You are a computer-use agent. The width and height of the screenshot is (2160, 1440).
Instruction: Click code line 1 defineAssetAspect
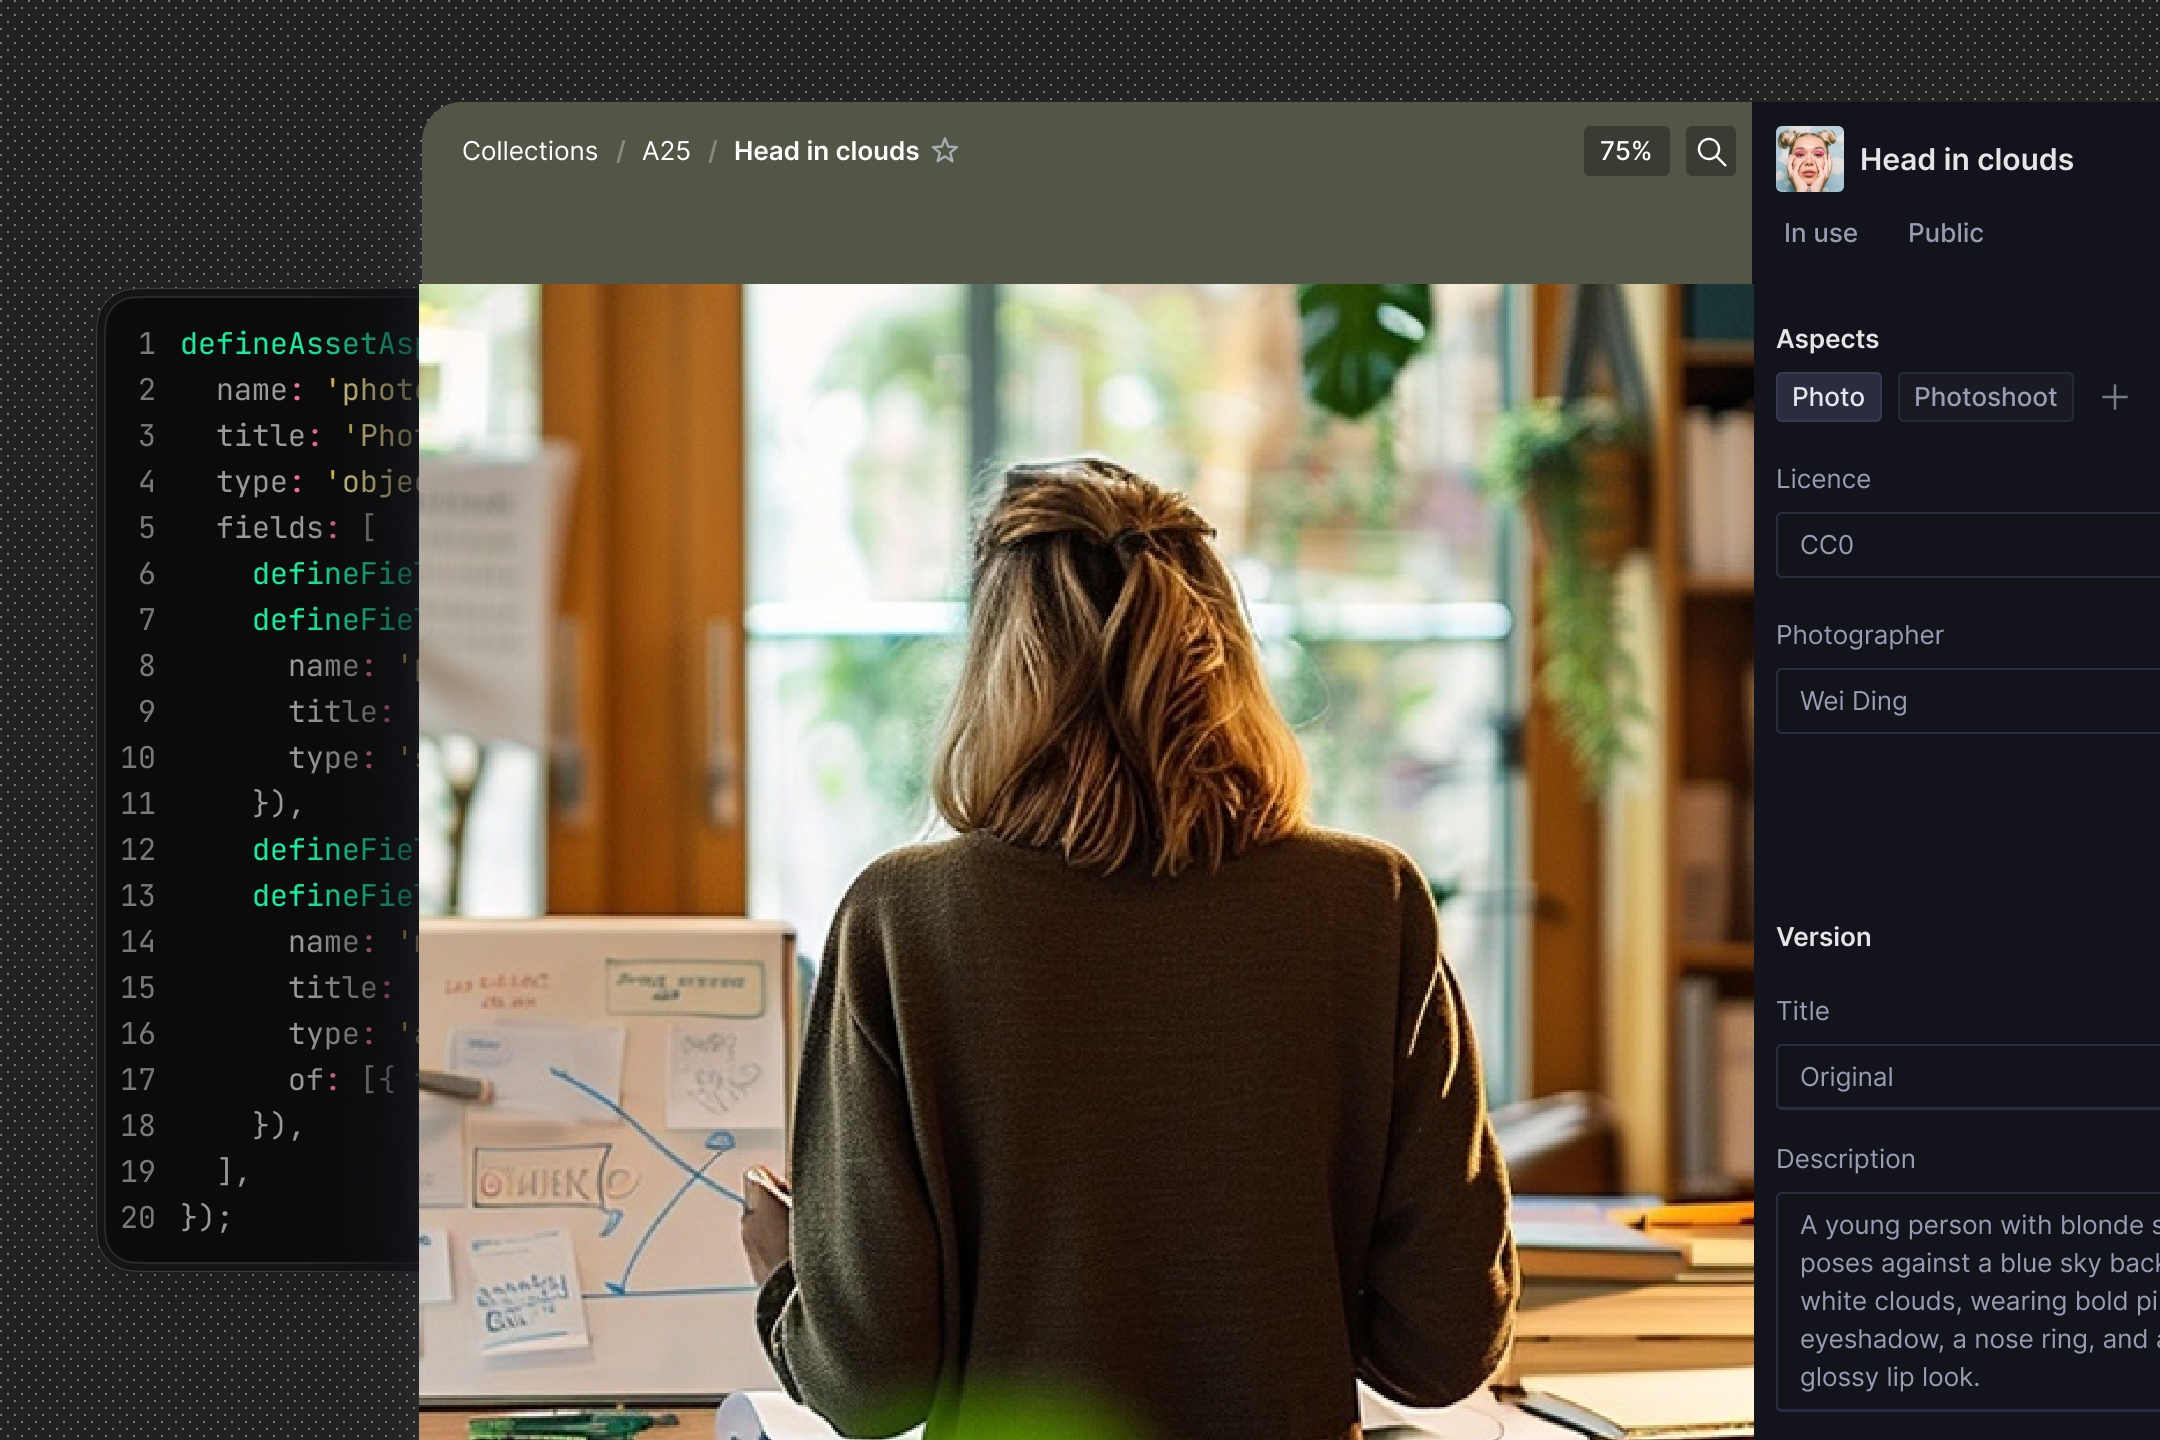(x=296, y=344)
